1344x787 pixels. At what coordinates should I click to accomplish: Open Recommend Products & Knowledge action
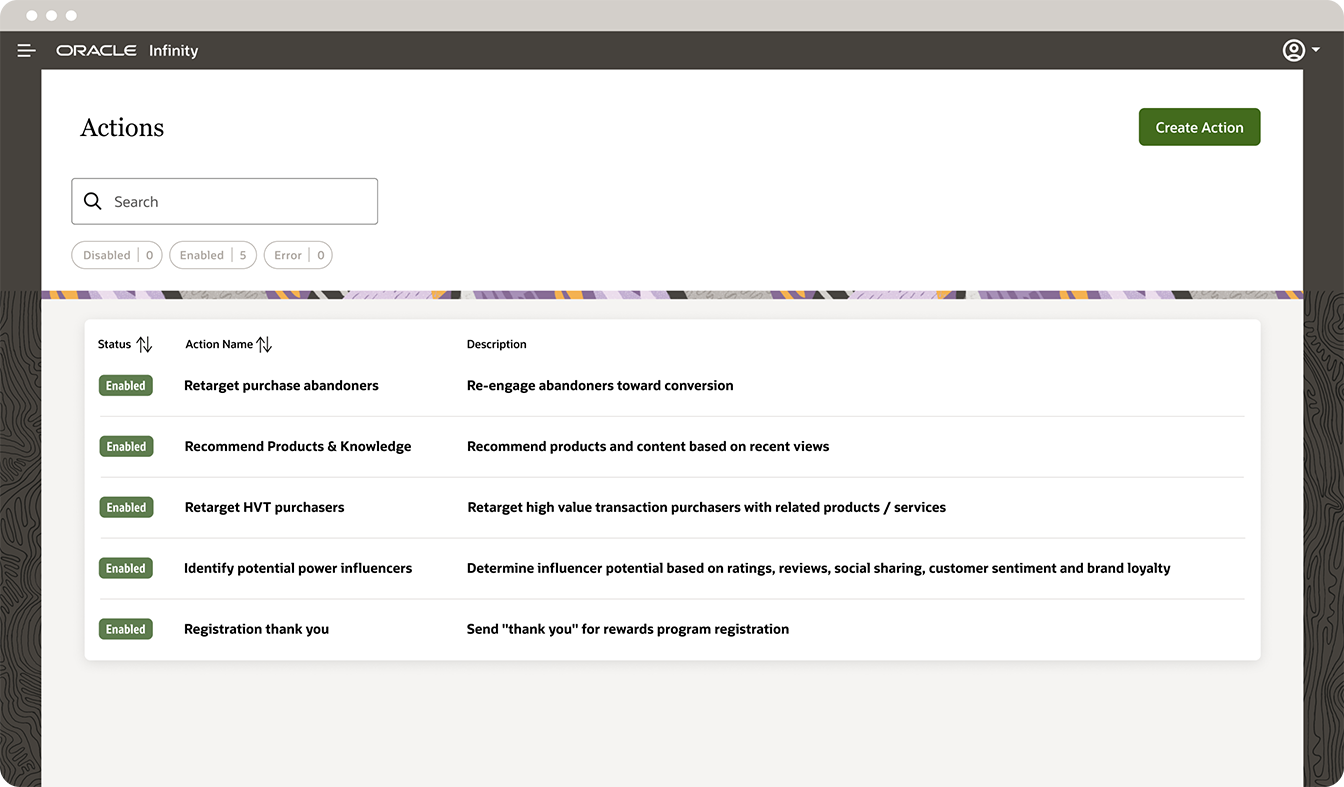(298, 447)
